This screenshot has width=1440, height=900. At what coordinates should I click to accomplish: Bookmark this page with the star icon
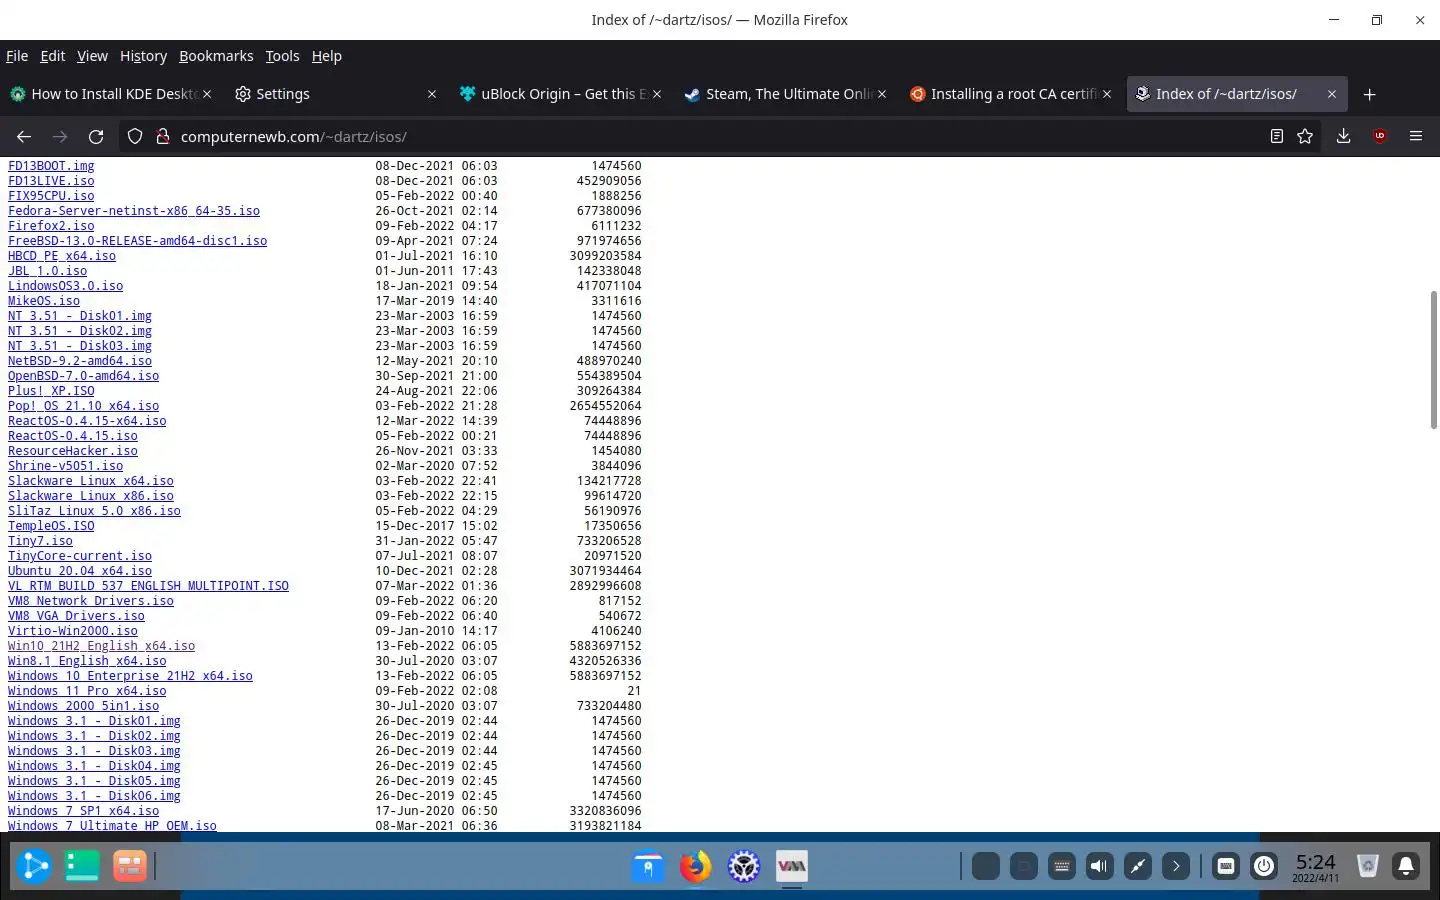click(1305, 136)
